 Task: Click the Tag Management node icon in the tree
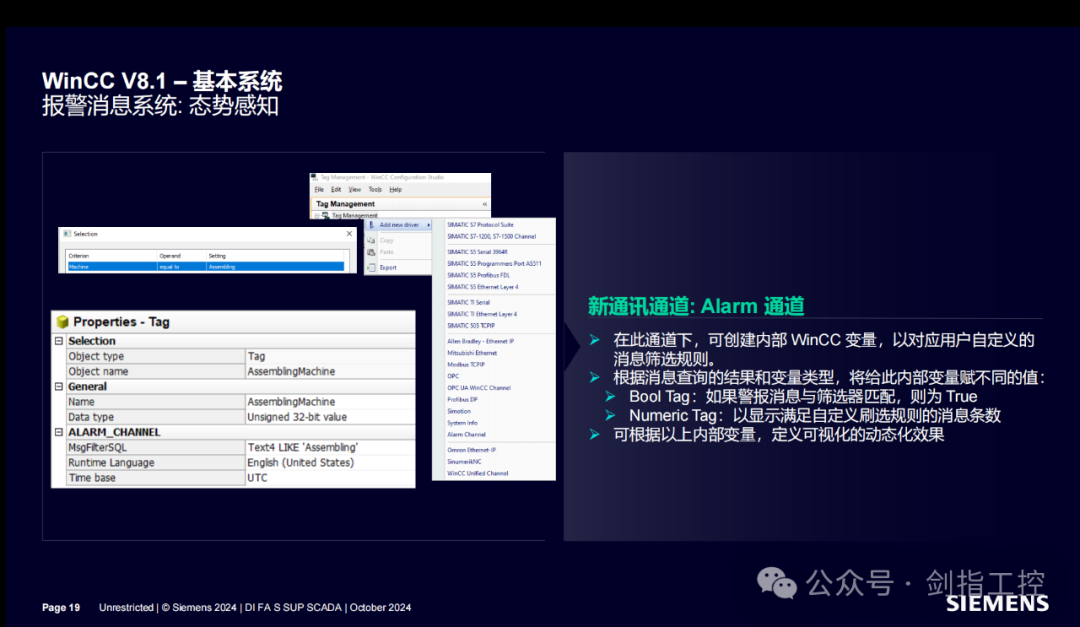pos(325,215)
